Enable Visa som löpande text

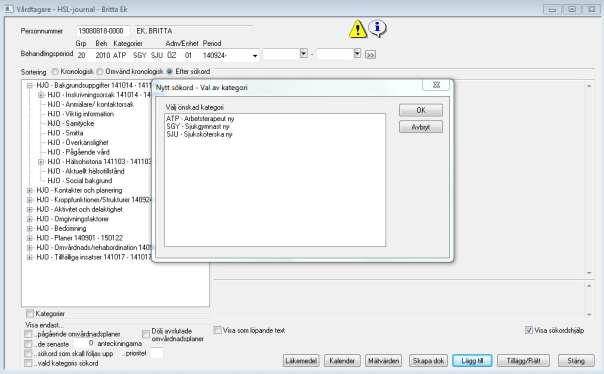coord(218,330)
